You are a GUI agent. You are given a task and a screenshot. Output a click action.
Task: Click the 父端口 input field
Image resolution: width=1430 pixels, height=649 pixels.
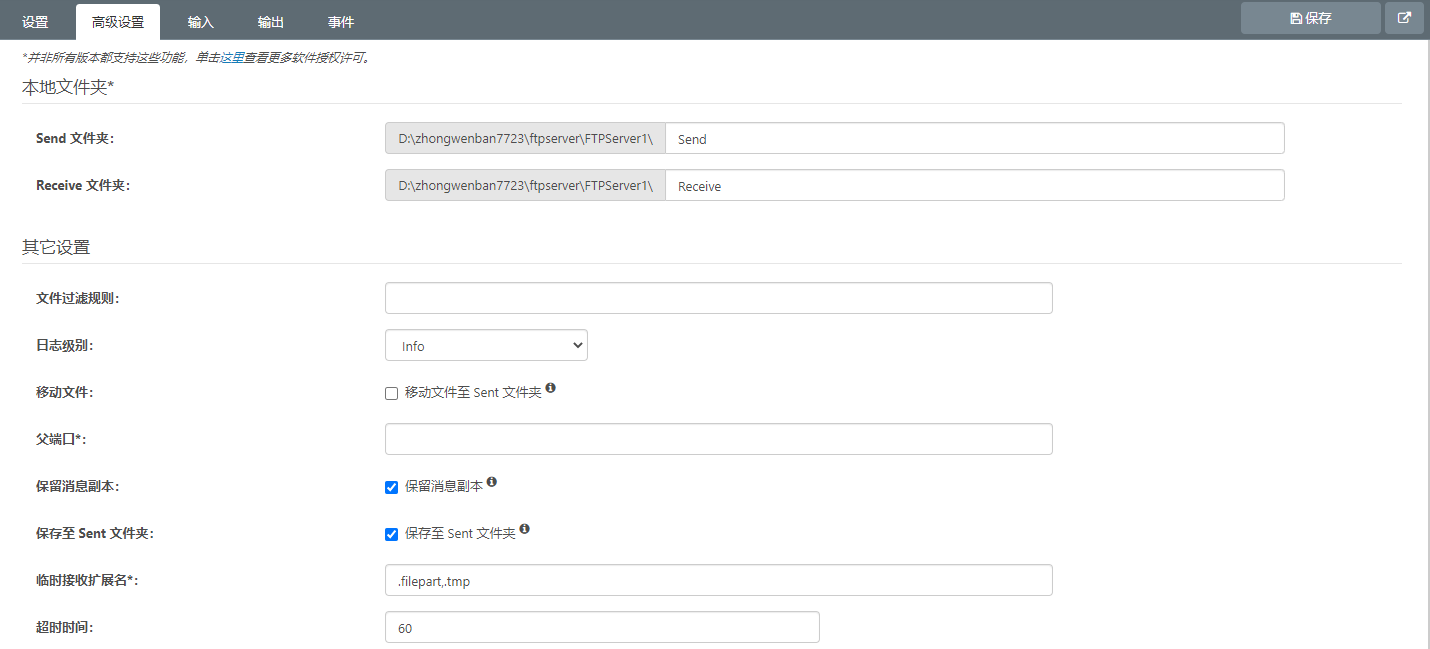coord(718,439)
